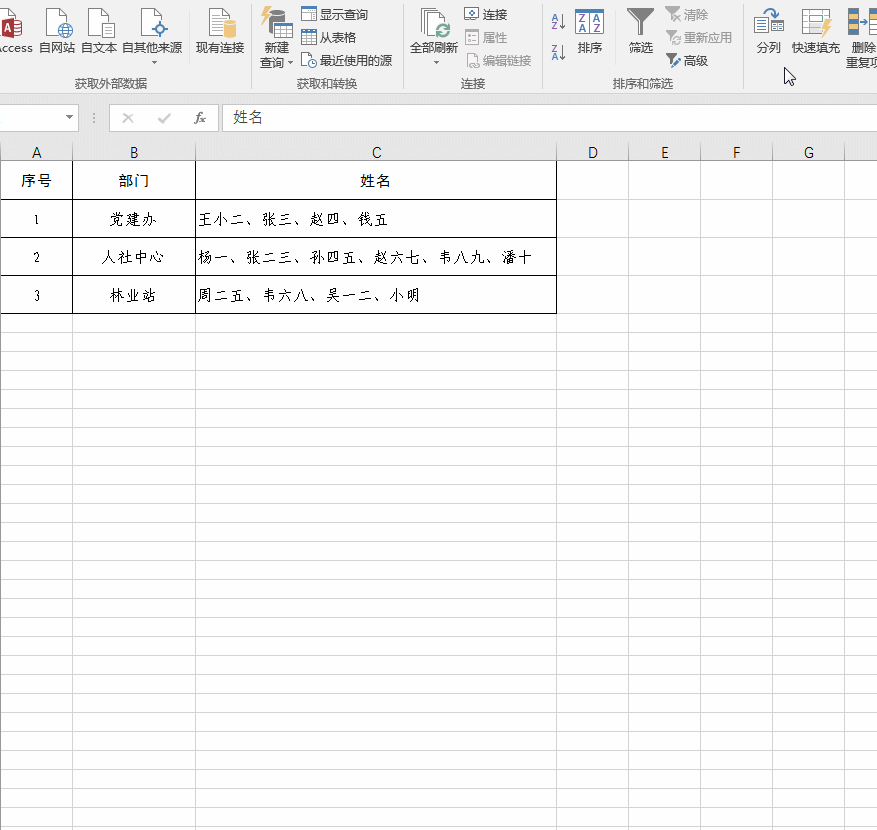Expand 自其他来源 dropdown arrow
The image size is (877, 830).
coord(154,63)
